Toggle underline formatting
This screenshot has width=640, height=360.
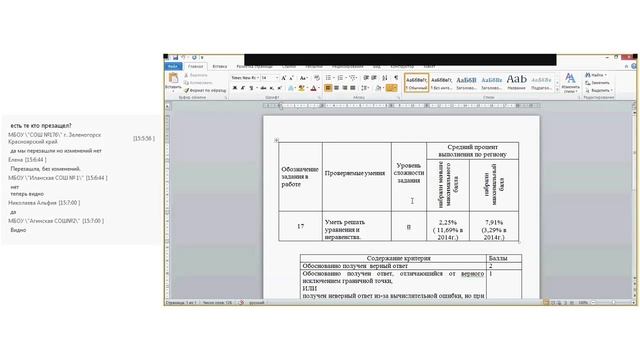coord(251,88)
